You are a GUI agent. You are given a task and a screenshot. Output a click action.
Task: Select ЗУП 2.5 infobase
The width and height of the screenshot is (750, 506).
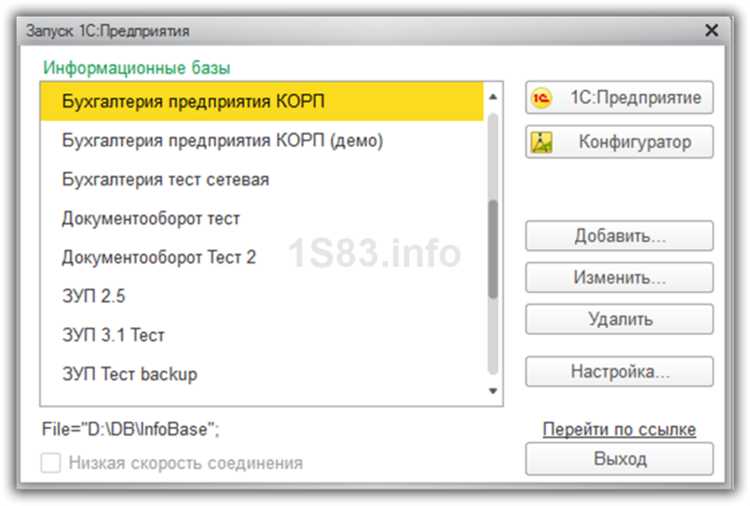click(x=262, y=296)
